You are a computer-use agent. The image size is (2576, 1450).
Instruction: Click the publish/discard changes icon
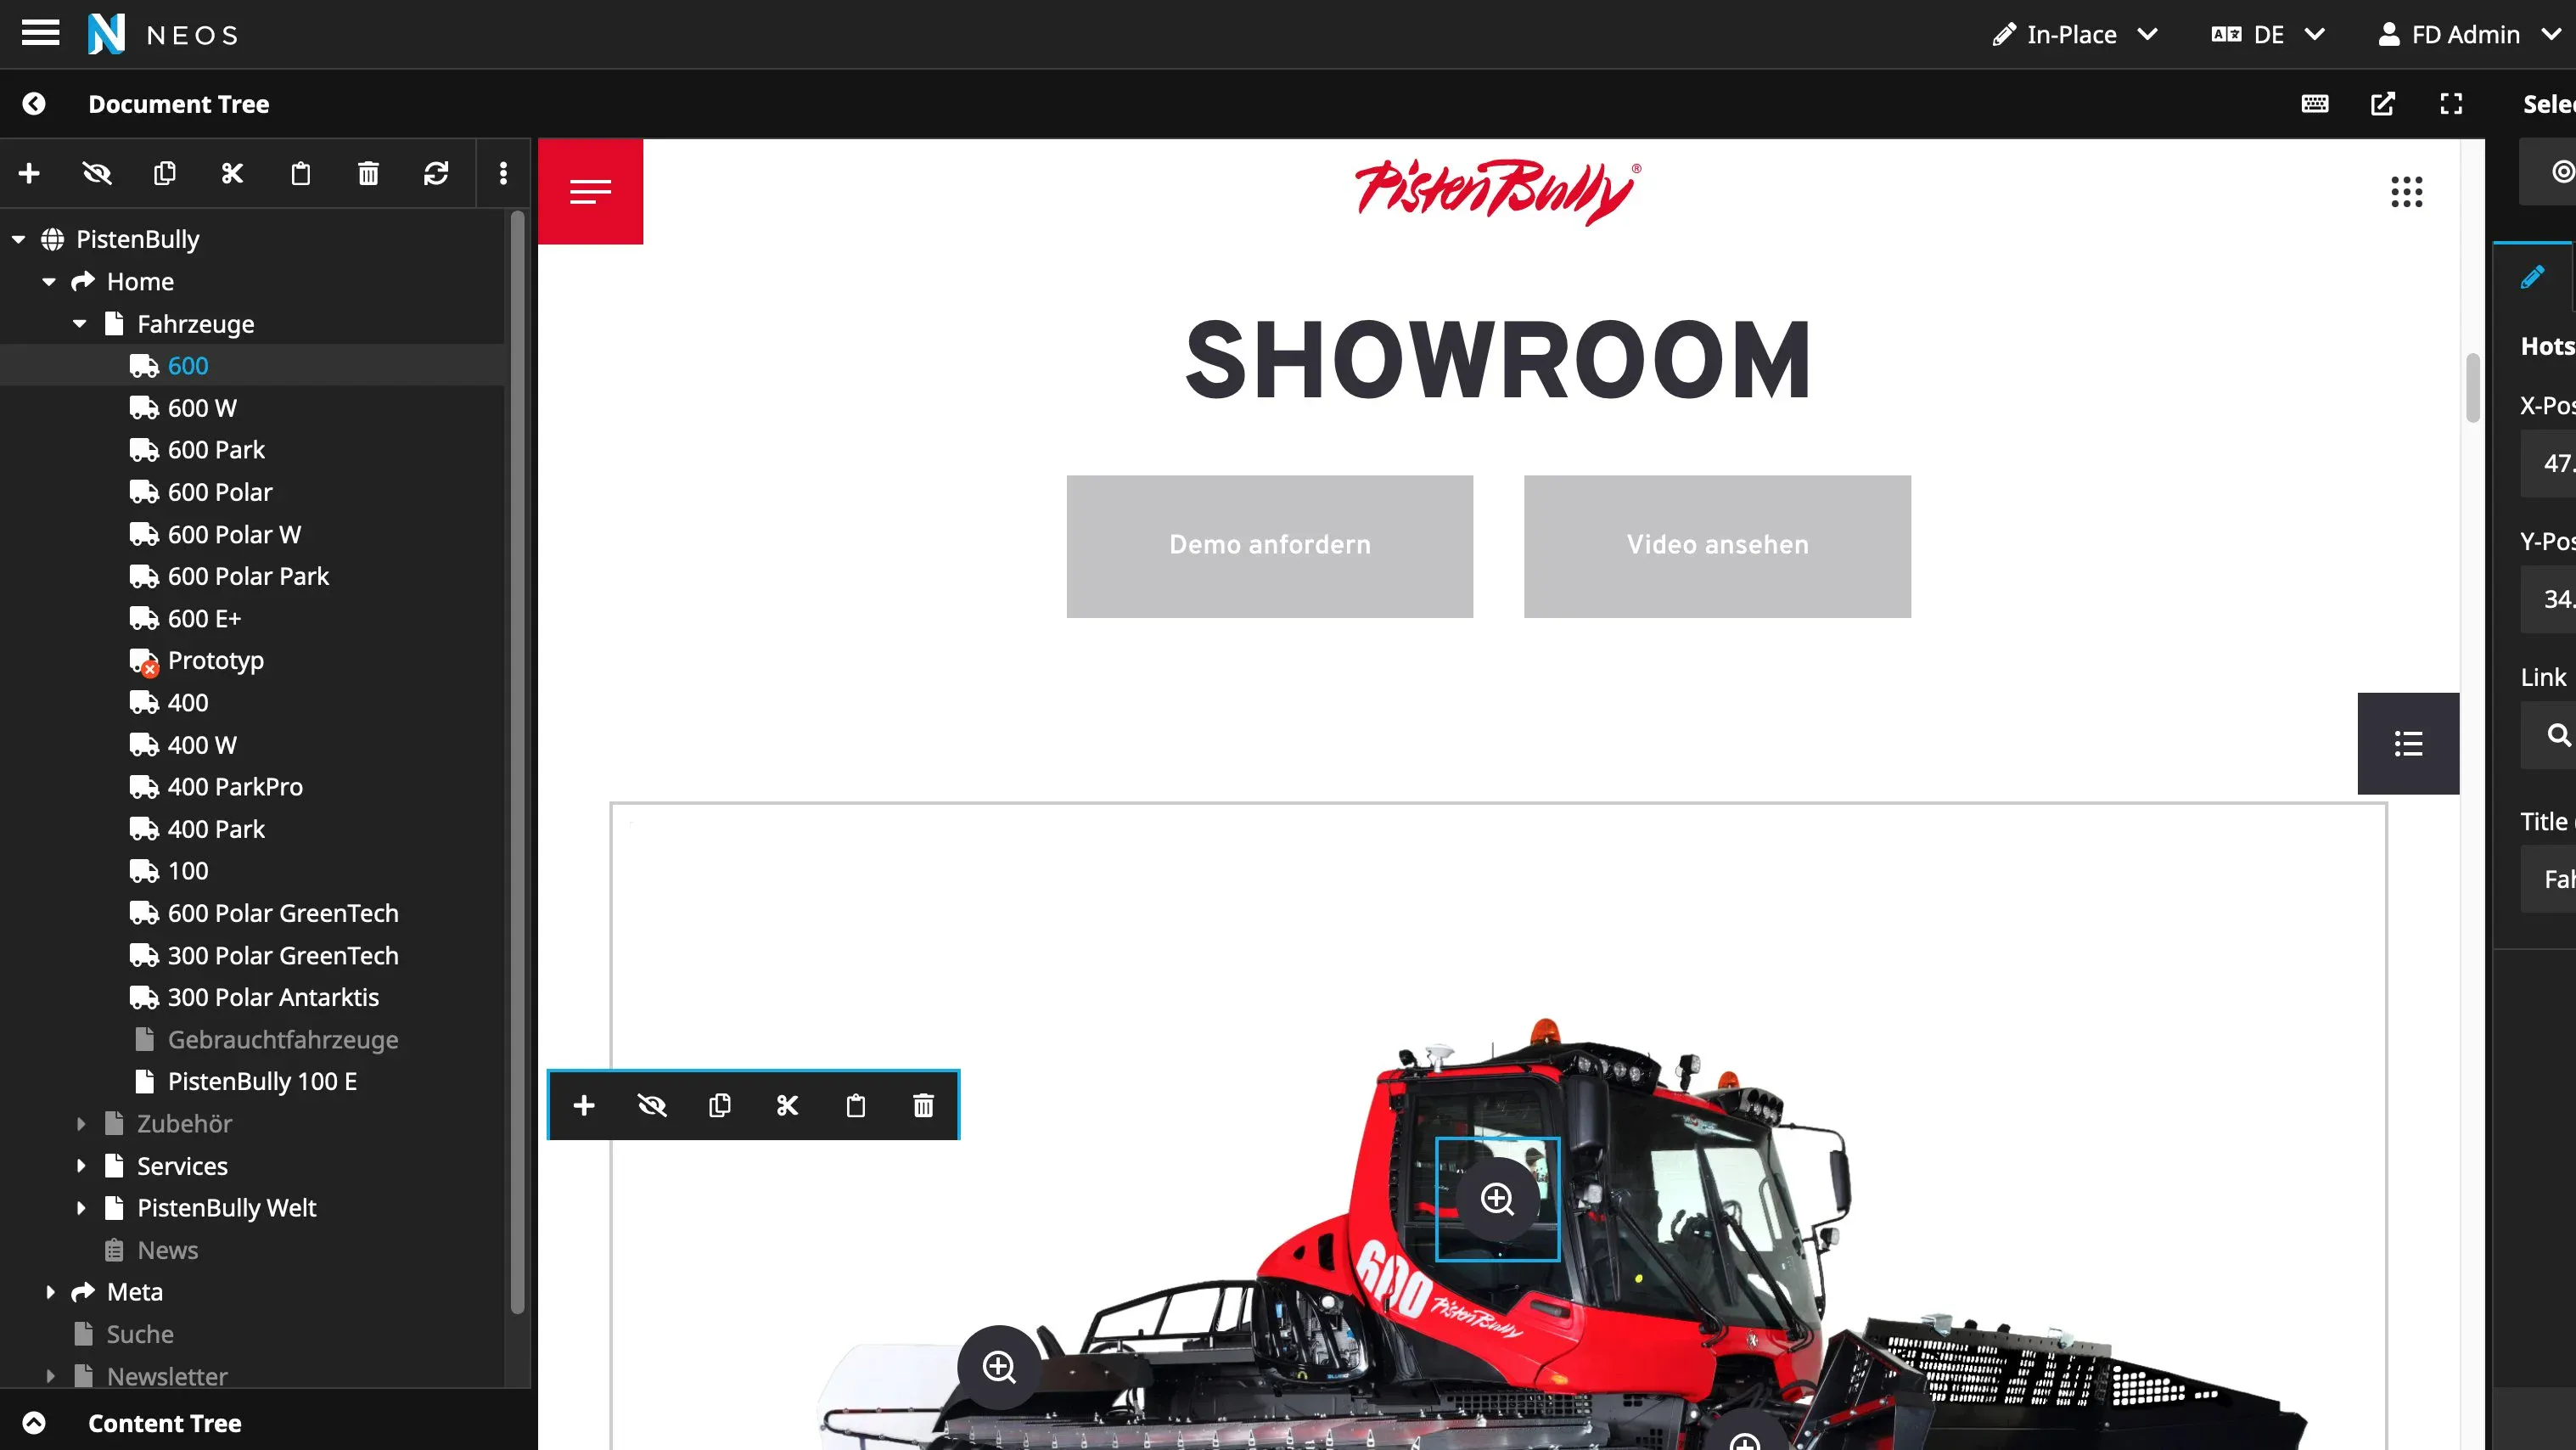pyautogui.click(x=435, y=171)
